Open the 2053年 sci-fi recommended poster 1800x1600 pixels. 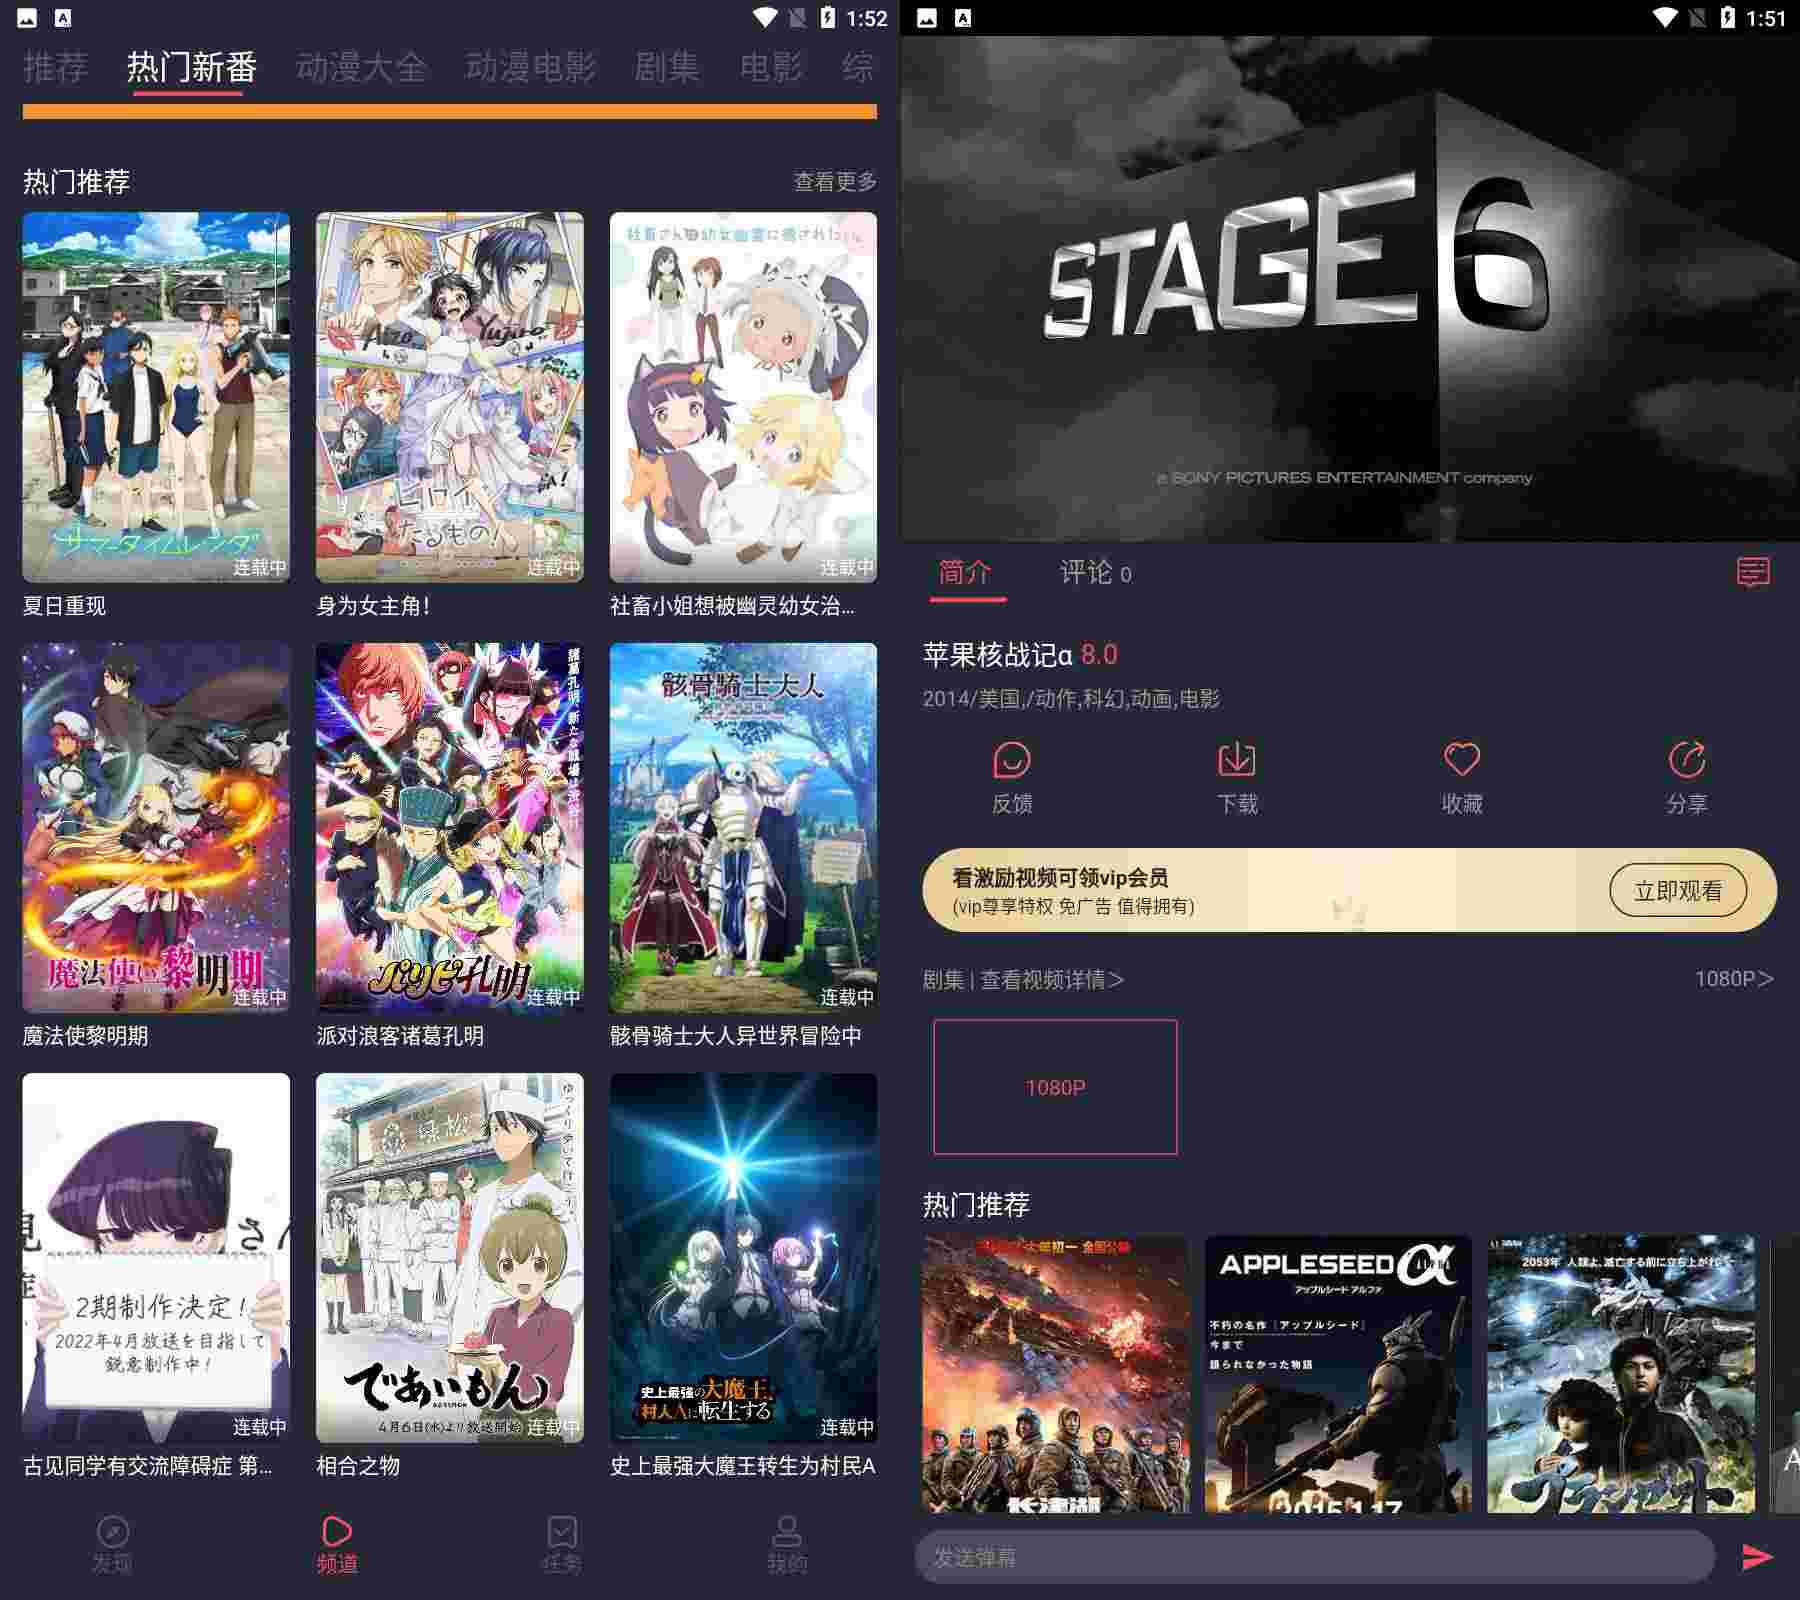click(x=1621, y=1374)
